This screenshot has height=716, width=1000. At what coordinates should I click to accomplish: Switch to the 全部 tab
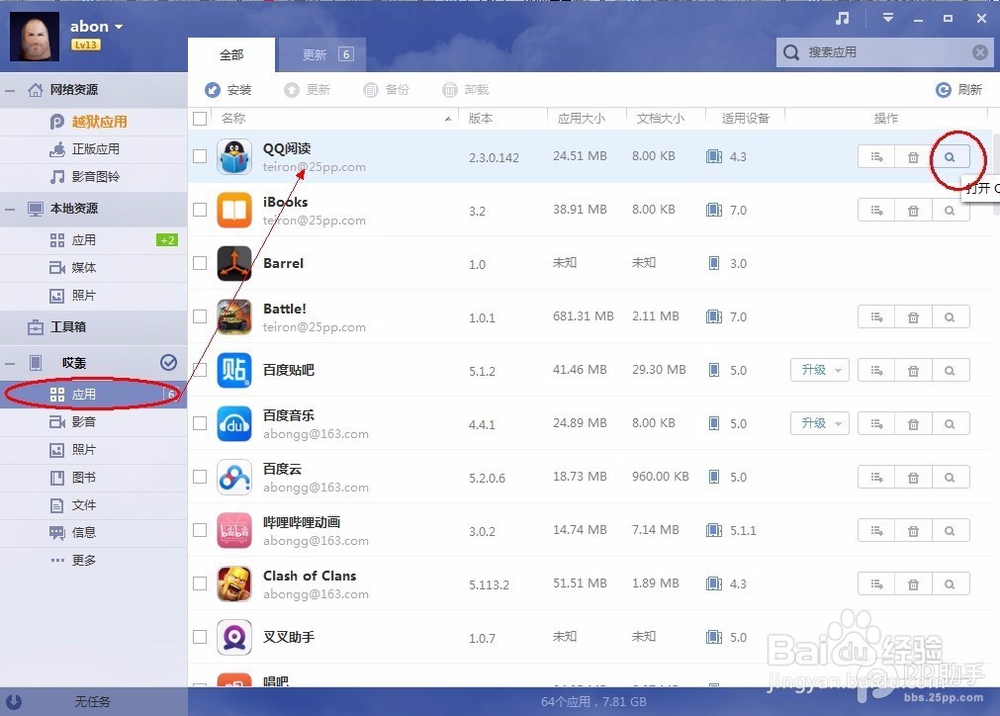(232, 55)
